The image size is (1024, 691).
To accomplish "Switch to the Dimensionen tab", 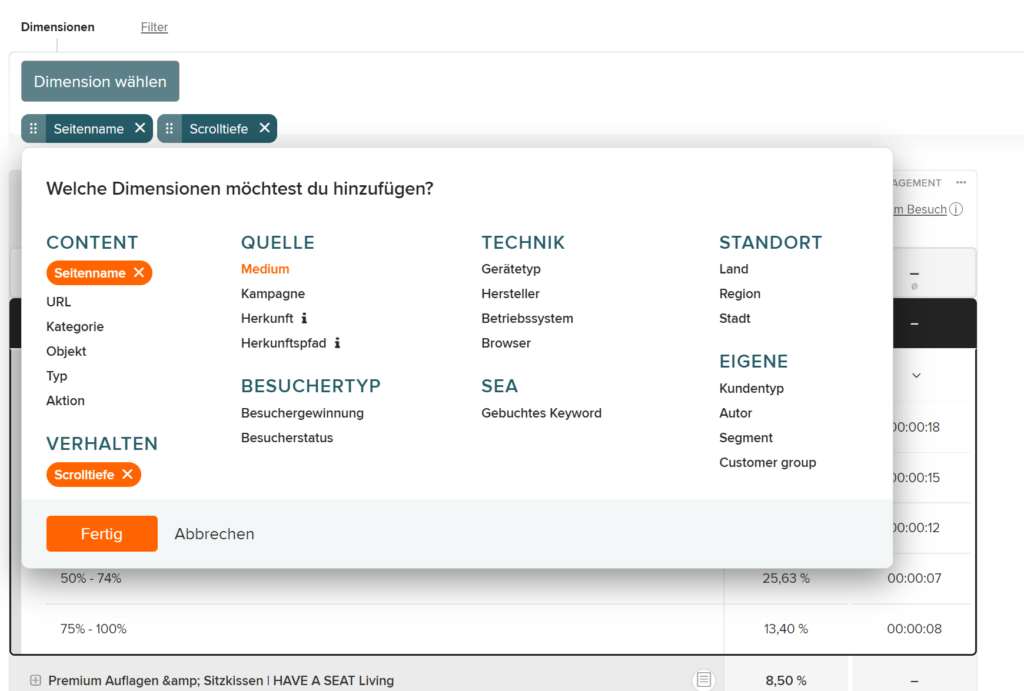I will click(57, 27).
